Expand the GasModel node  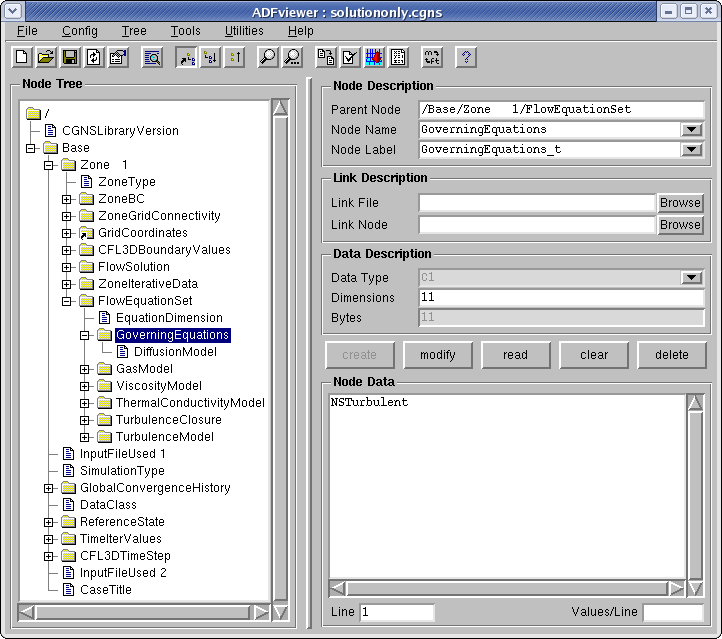pos(85,369)
